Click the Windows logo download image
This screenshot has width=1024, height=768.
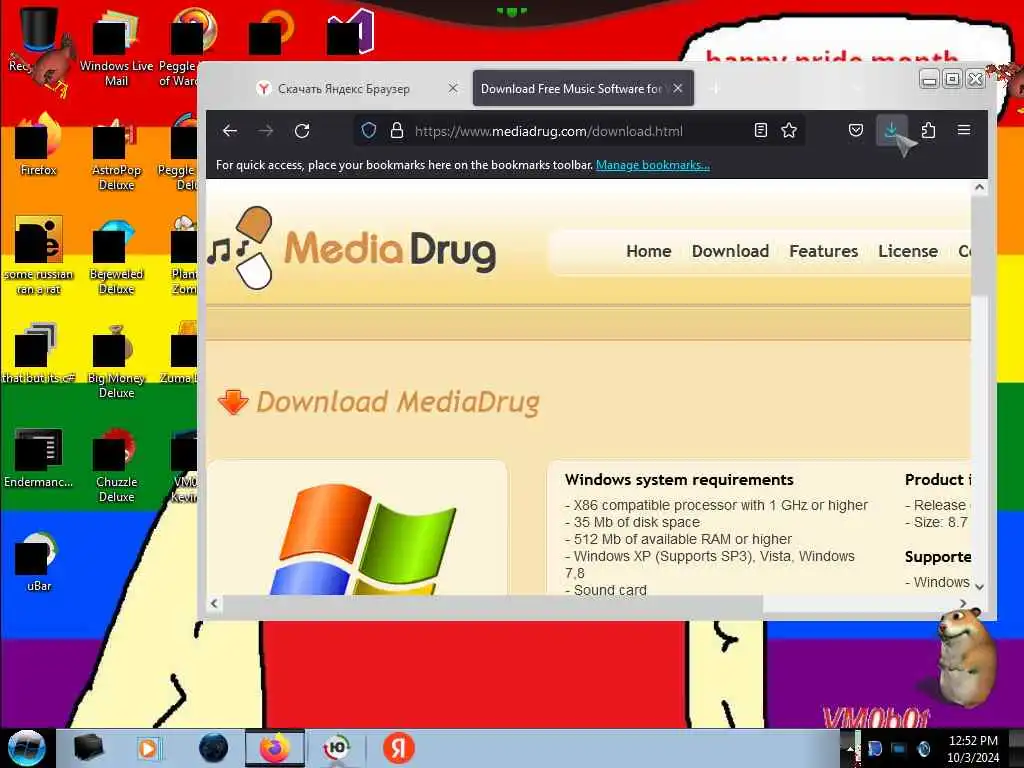362,539
